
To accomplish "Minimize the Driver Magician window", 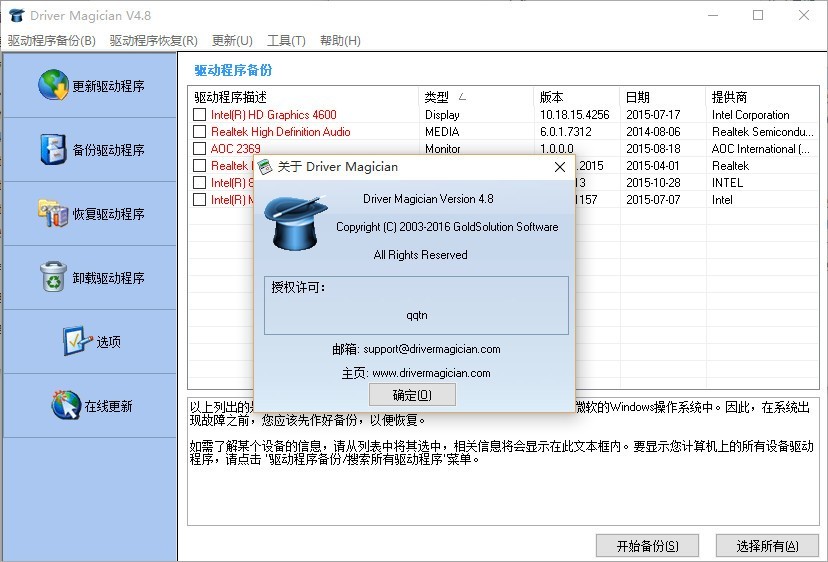I will click(713, 15).
